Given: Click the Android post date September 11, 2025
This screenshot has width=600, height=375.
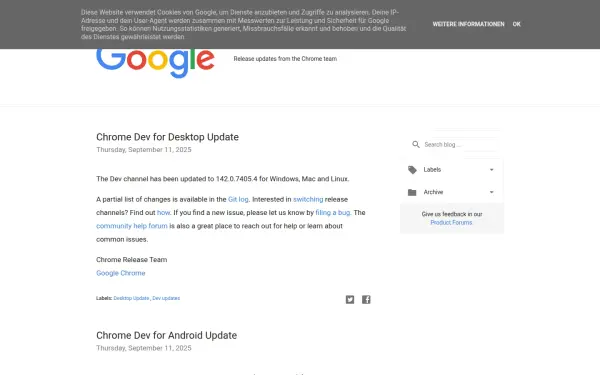Looking at the screenshot, I should coord(143,348).
